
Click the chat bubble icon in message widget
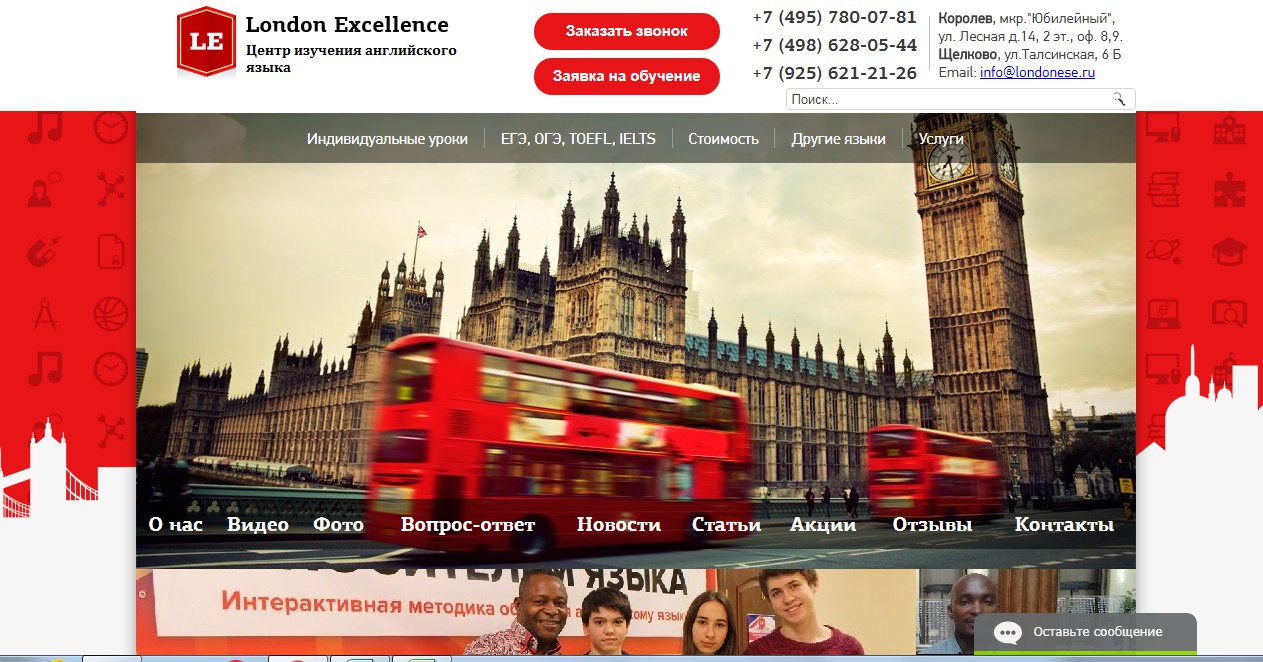coord(1008,632)
